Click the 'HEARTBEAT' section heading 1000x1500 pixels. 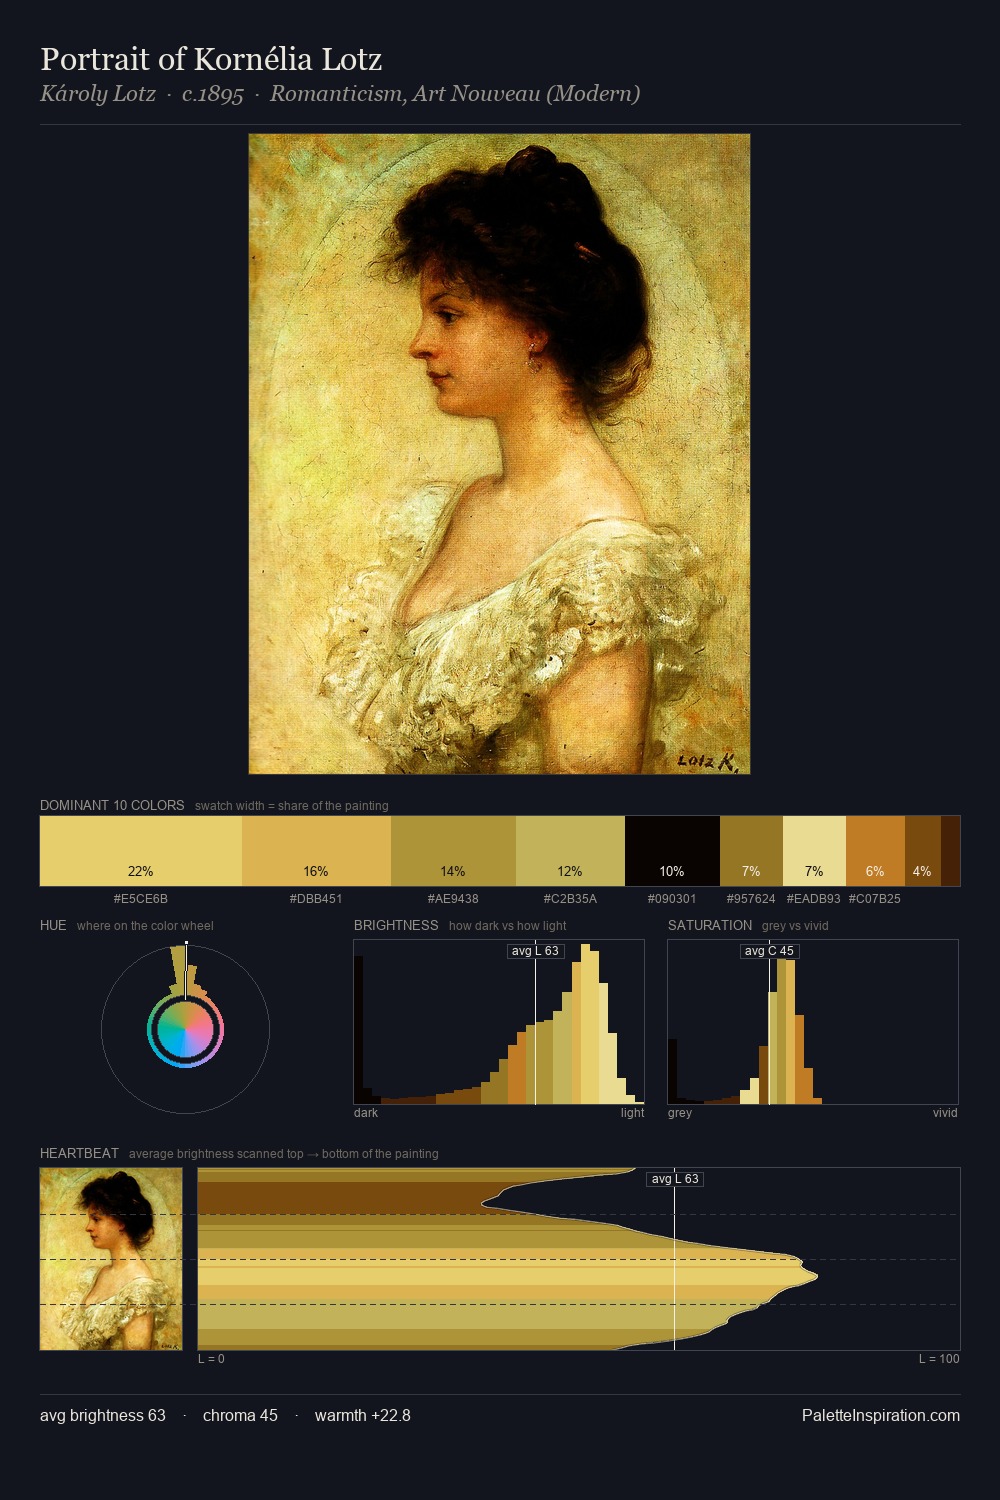79,1153
